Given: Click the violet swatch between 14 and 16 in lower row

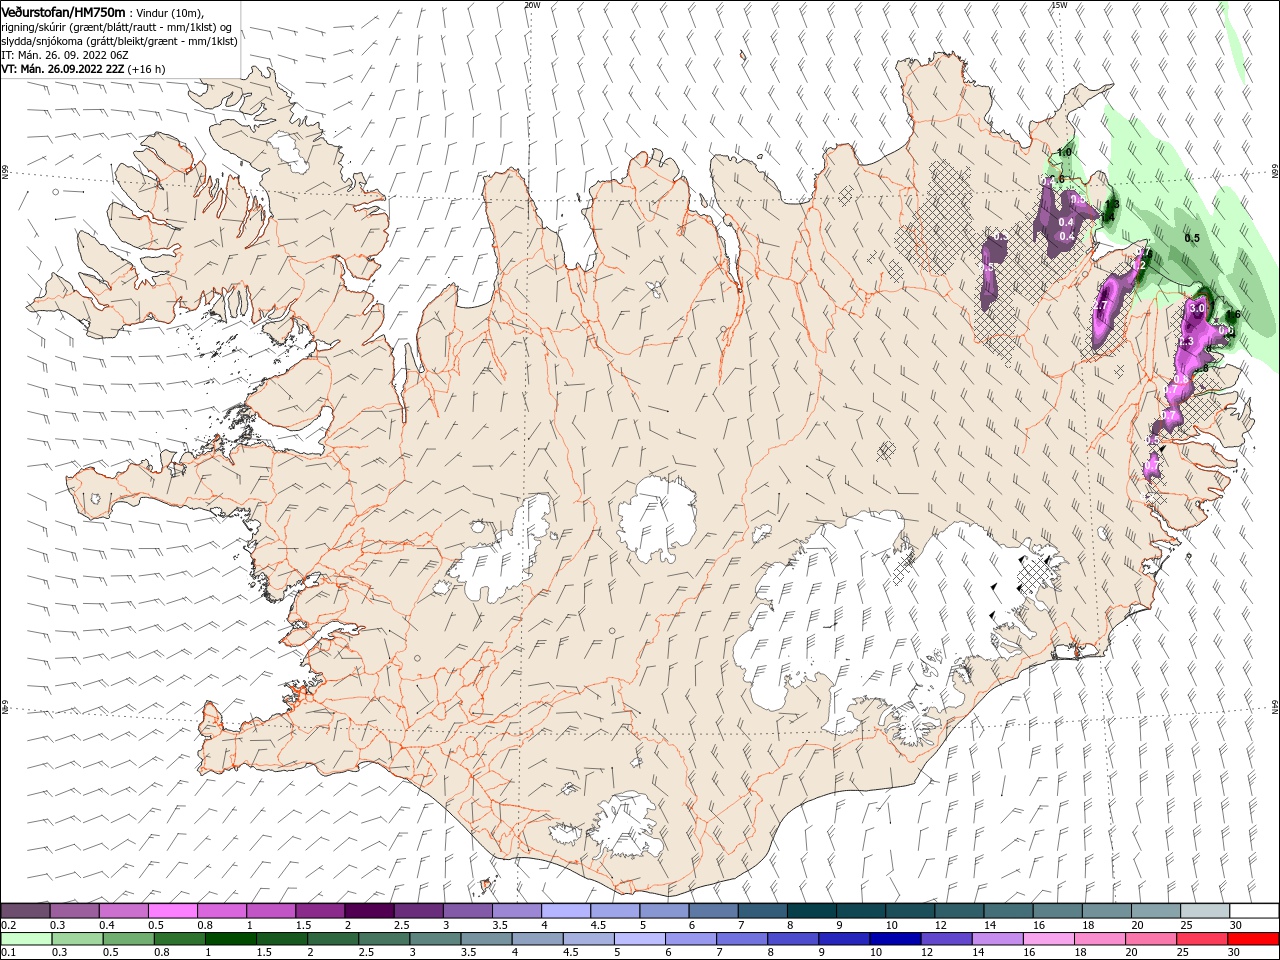Looking at the screenshot, I should click(997, 939).
